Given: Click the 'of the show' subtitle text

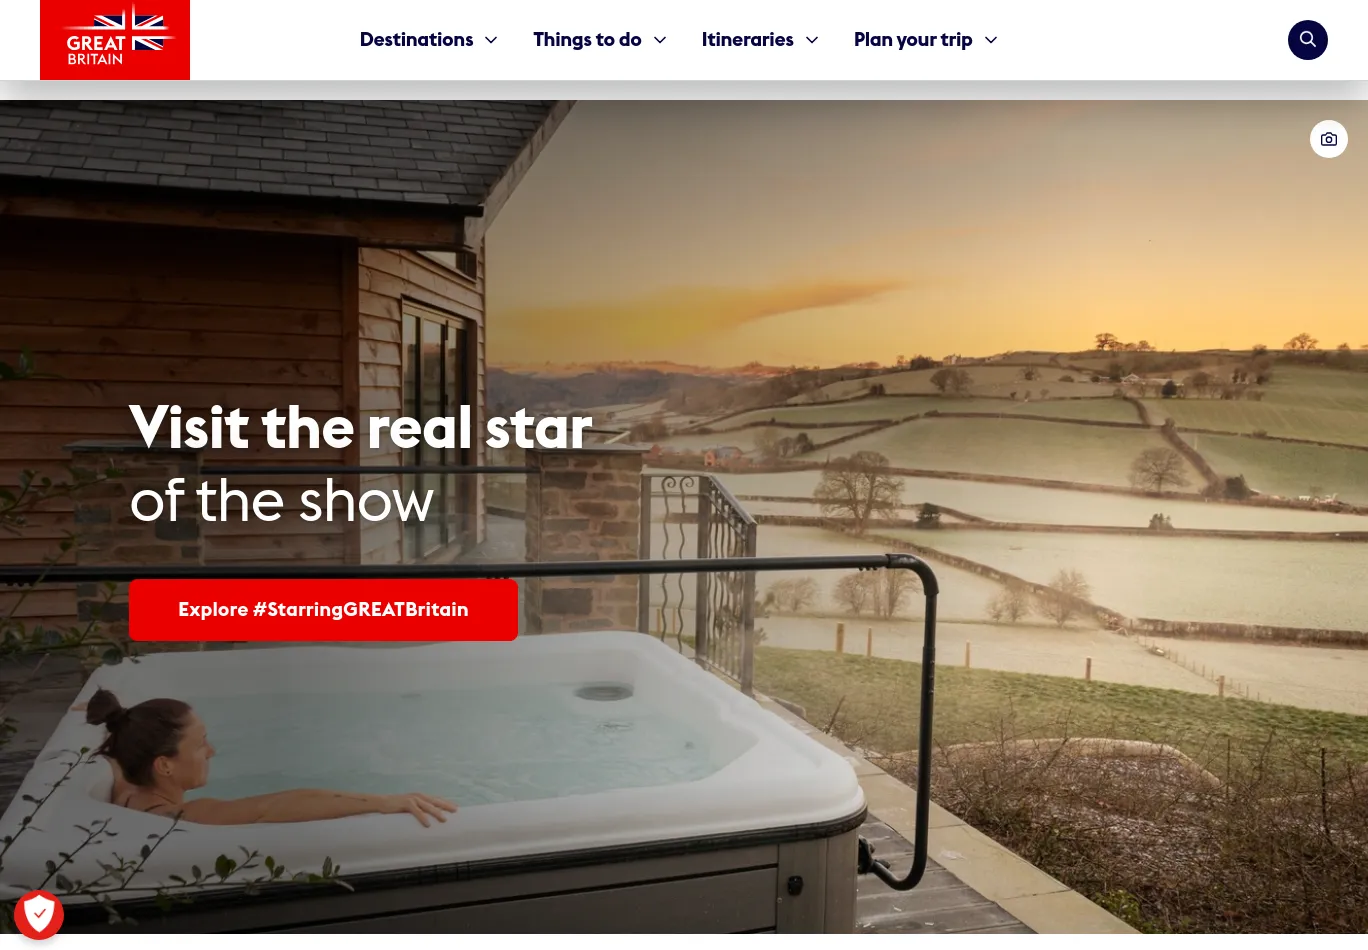Looking at the screenshot, I should click(282, 501).
